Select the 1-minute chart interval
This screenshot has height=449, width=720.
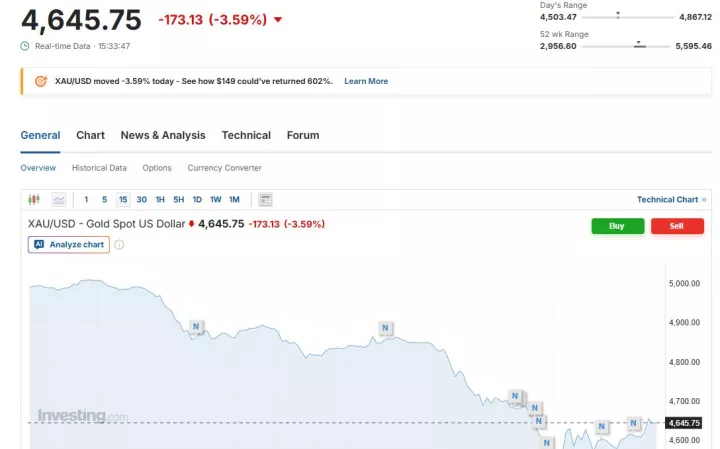[x=86, y=200]
